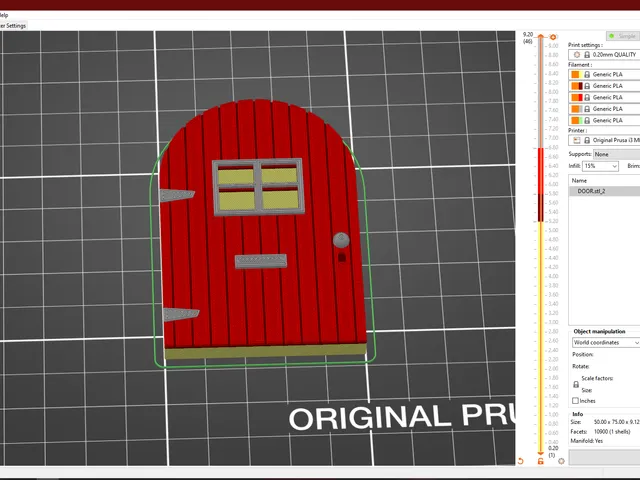Click the printer icon next to Original Prusa
This screenshot has height=480, width=640.
pos(577,140)
